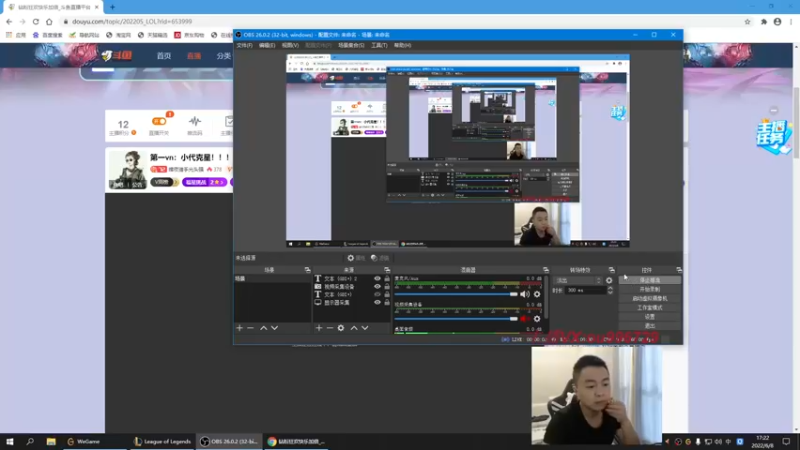Click the browser address bar URL
800x450 pixels.
click(132, 21)
